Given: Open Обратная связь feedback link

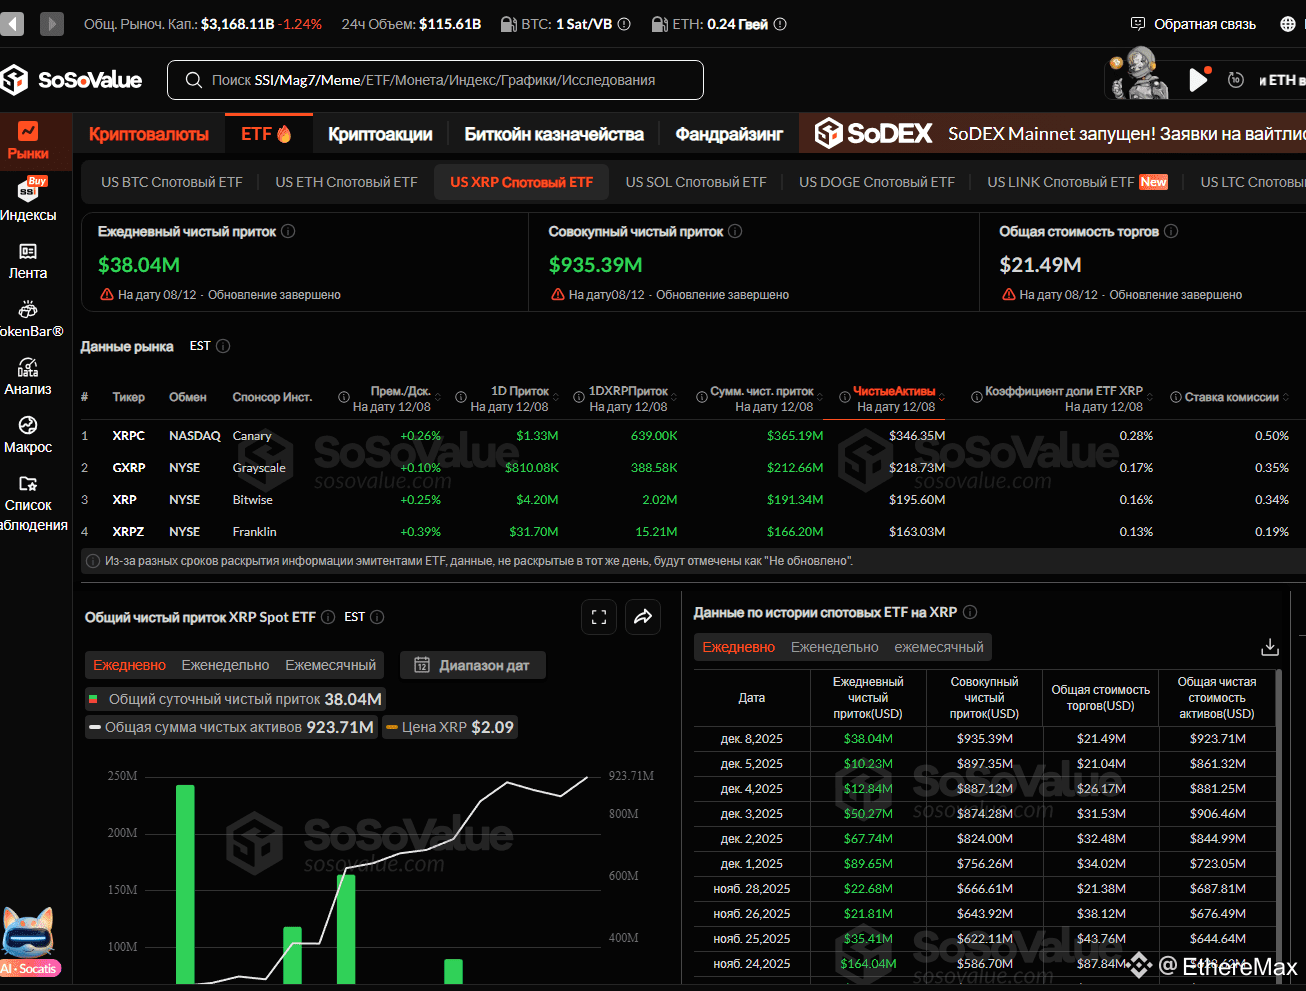Looking at the screenshot, I should [1193, 24].
